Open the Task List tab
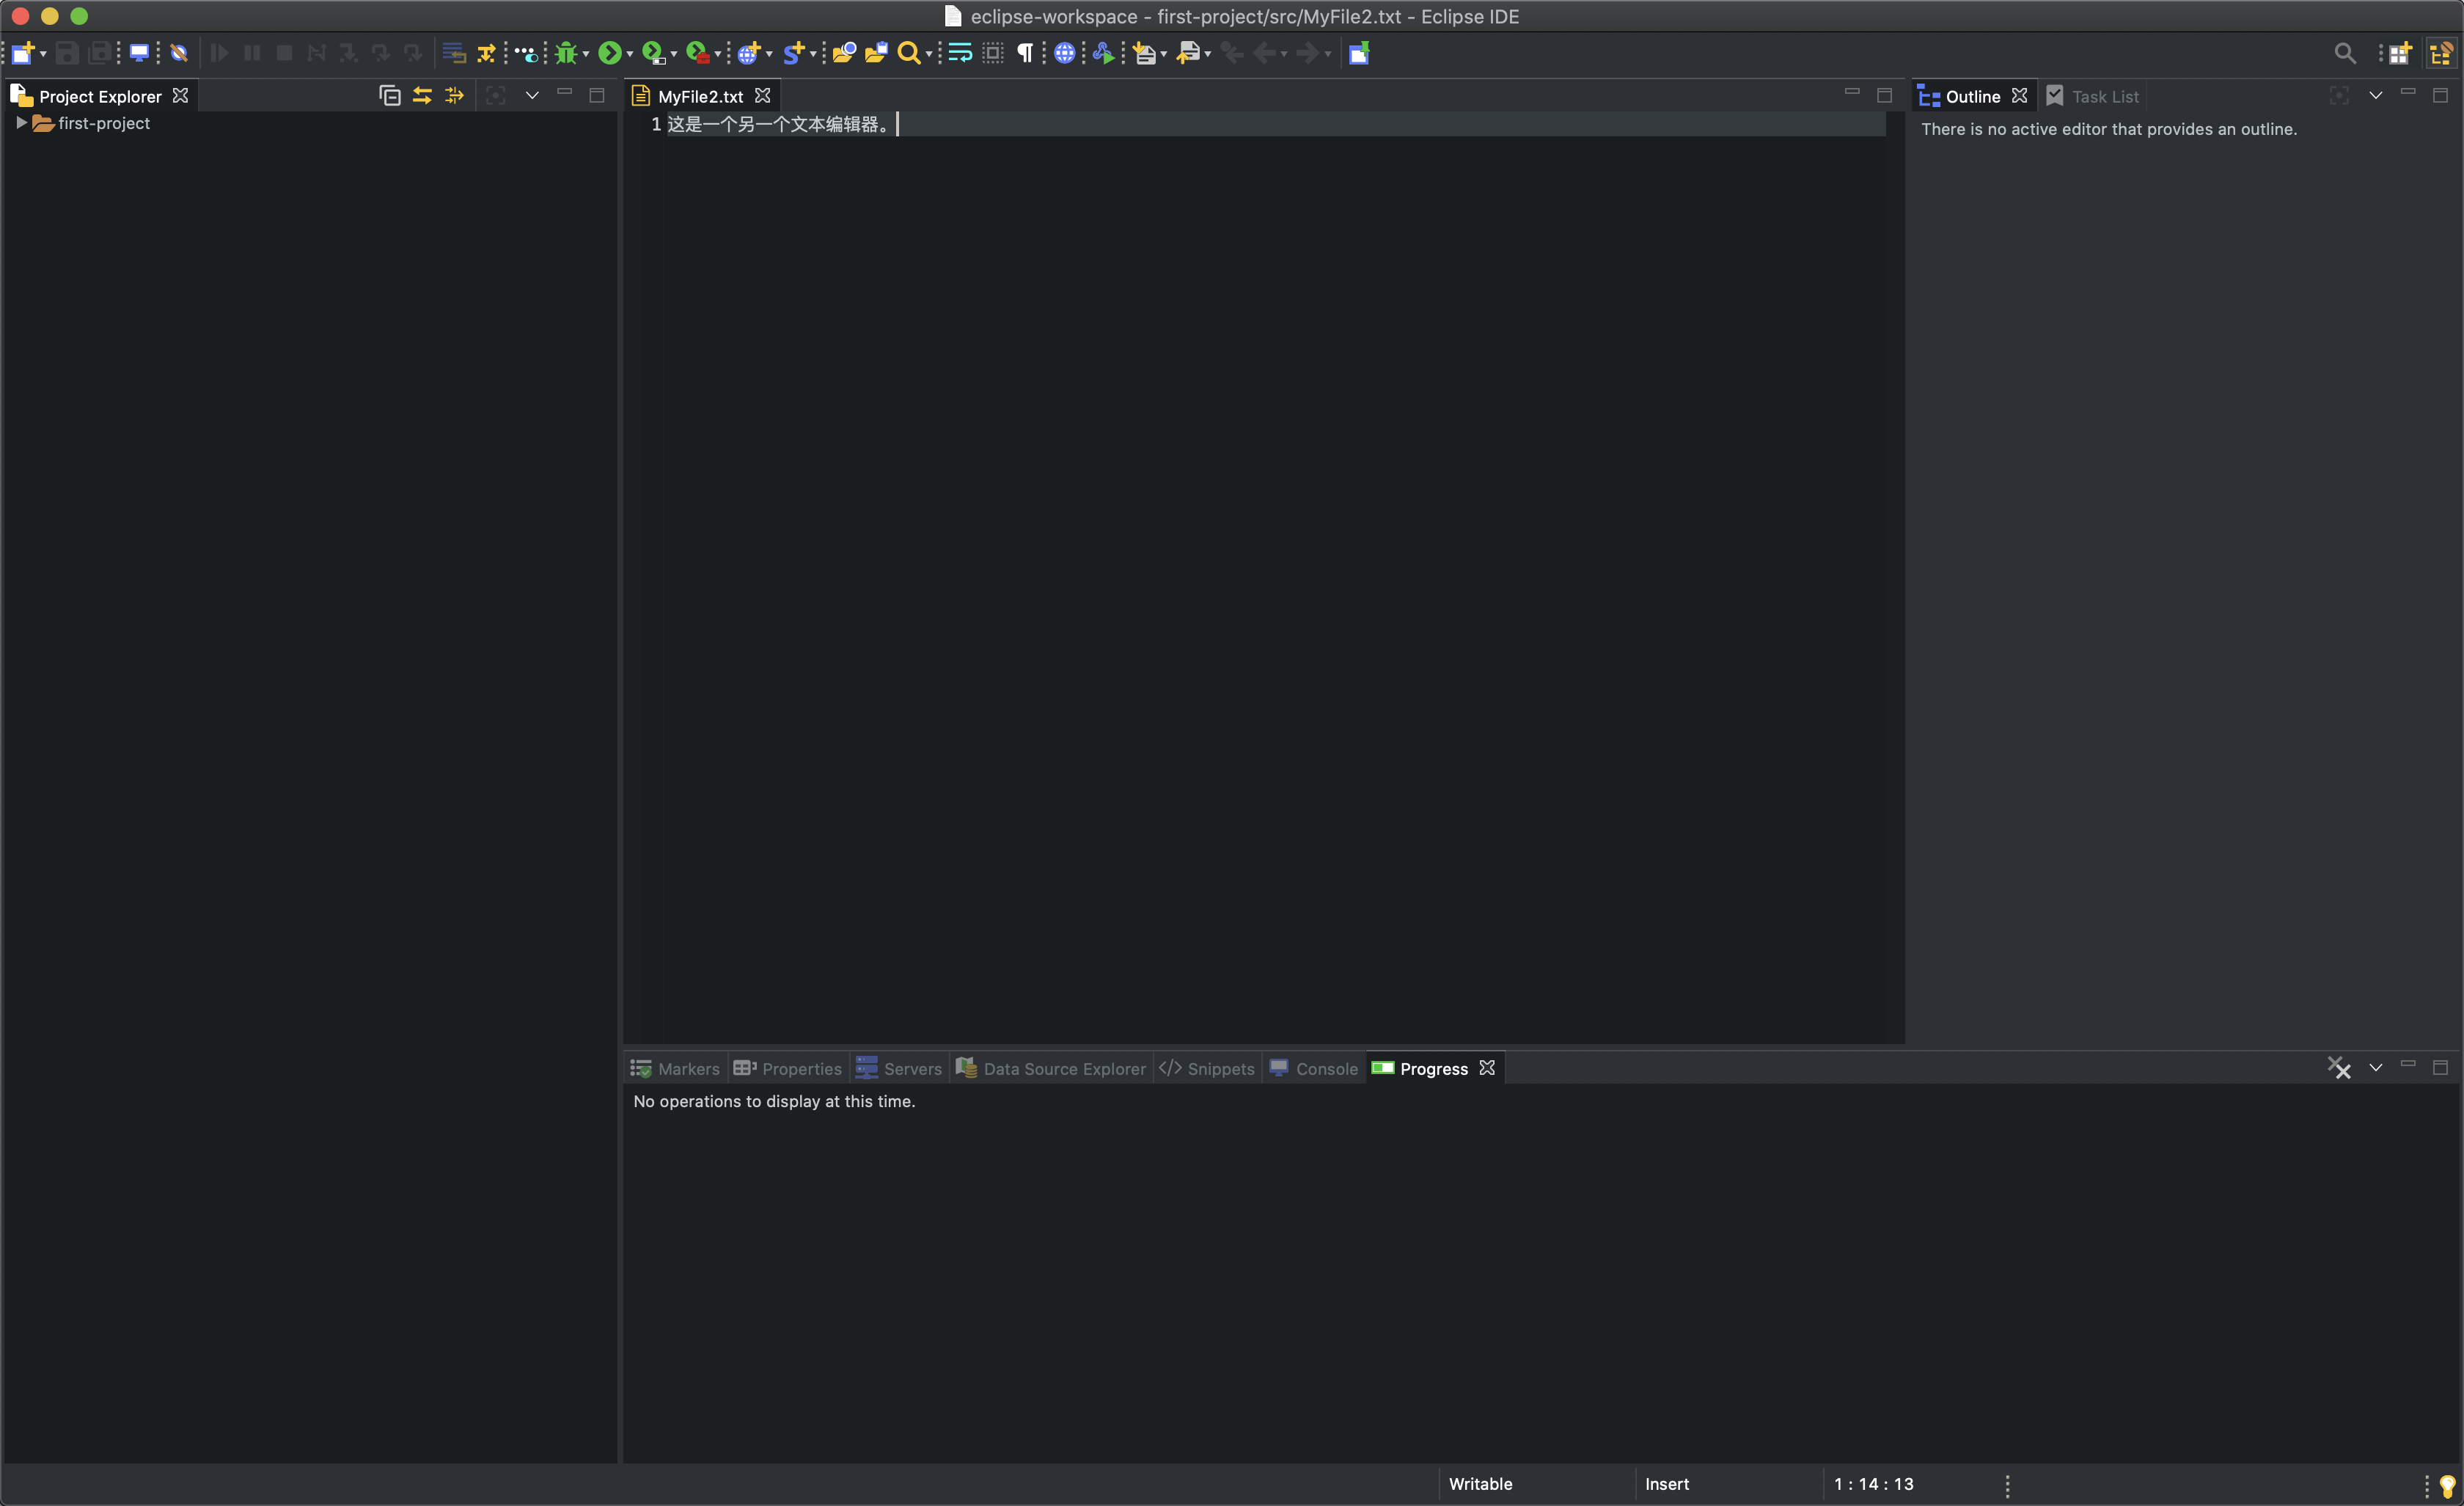The height and width of the screenshot is (1506, 2464). coord(2093,96)
